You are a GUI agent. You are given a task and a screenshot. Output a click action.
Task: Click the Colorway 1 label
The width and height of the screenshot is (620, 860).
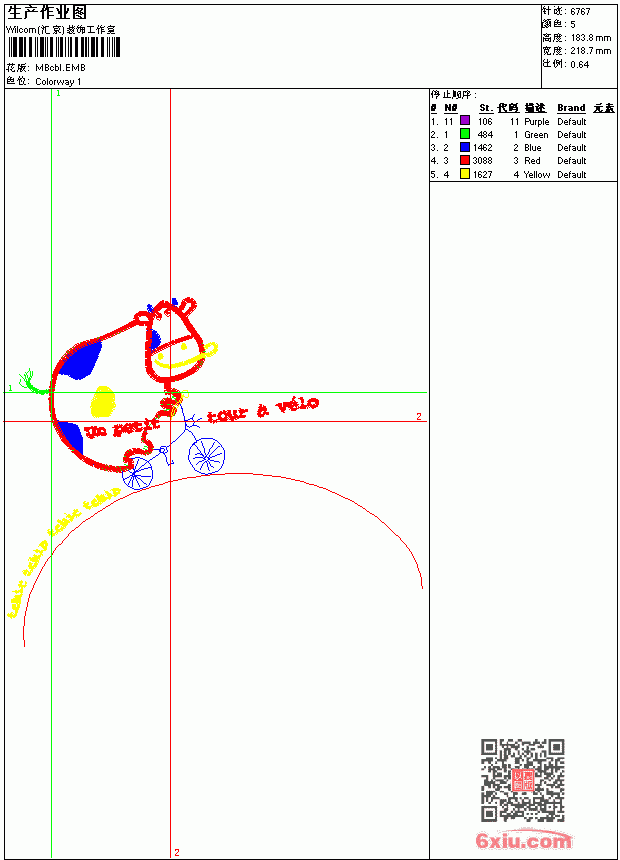[x=58, y=82]
